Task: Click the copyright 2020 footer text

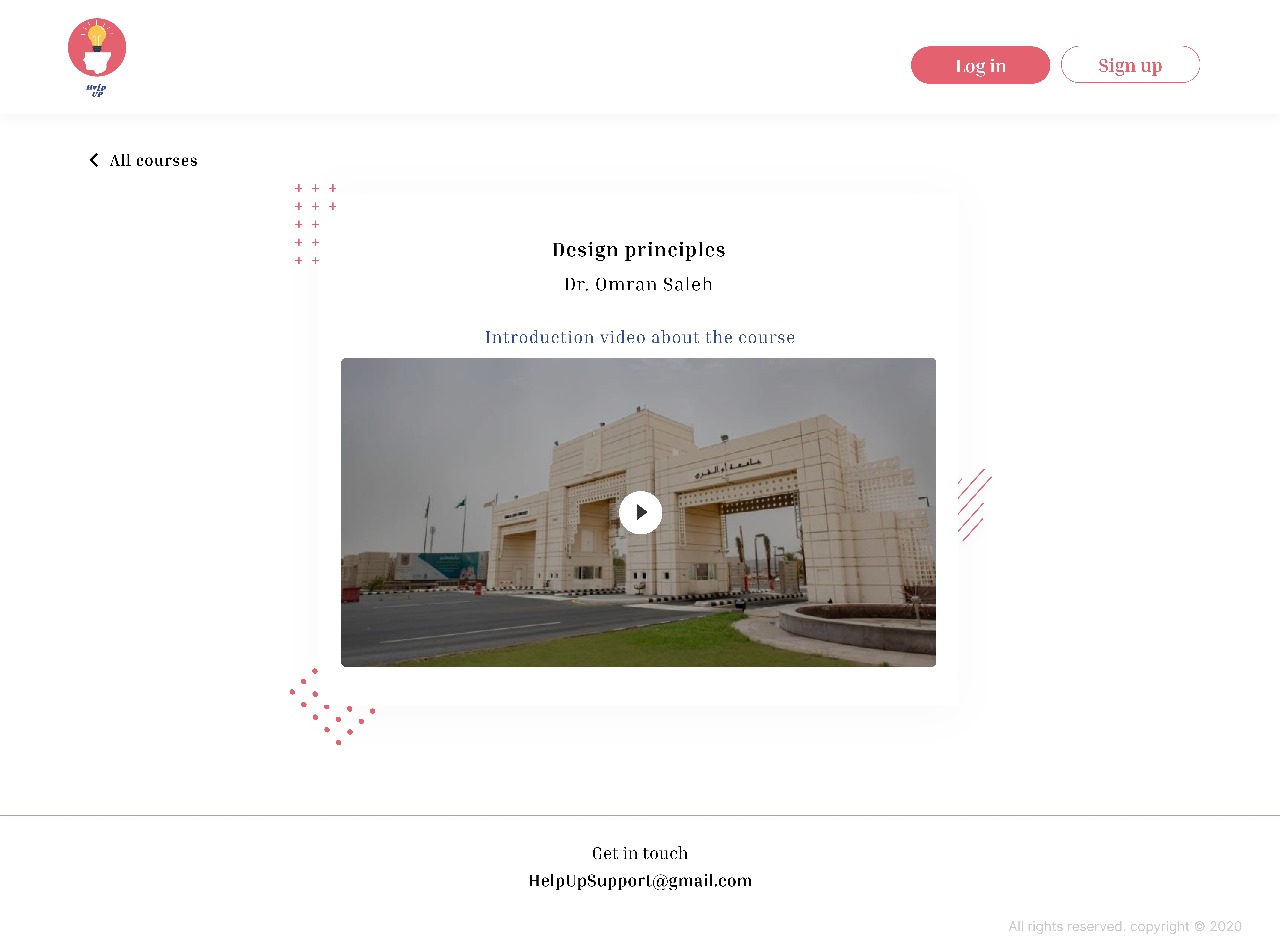Action: click(x=1124, y=927)
